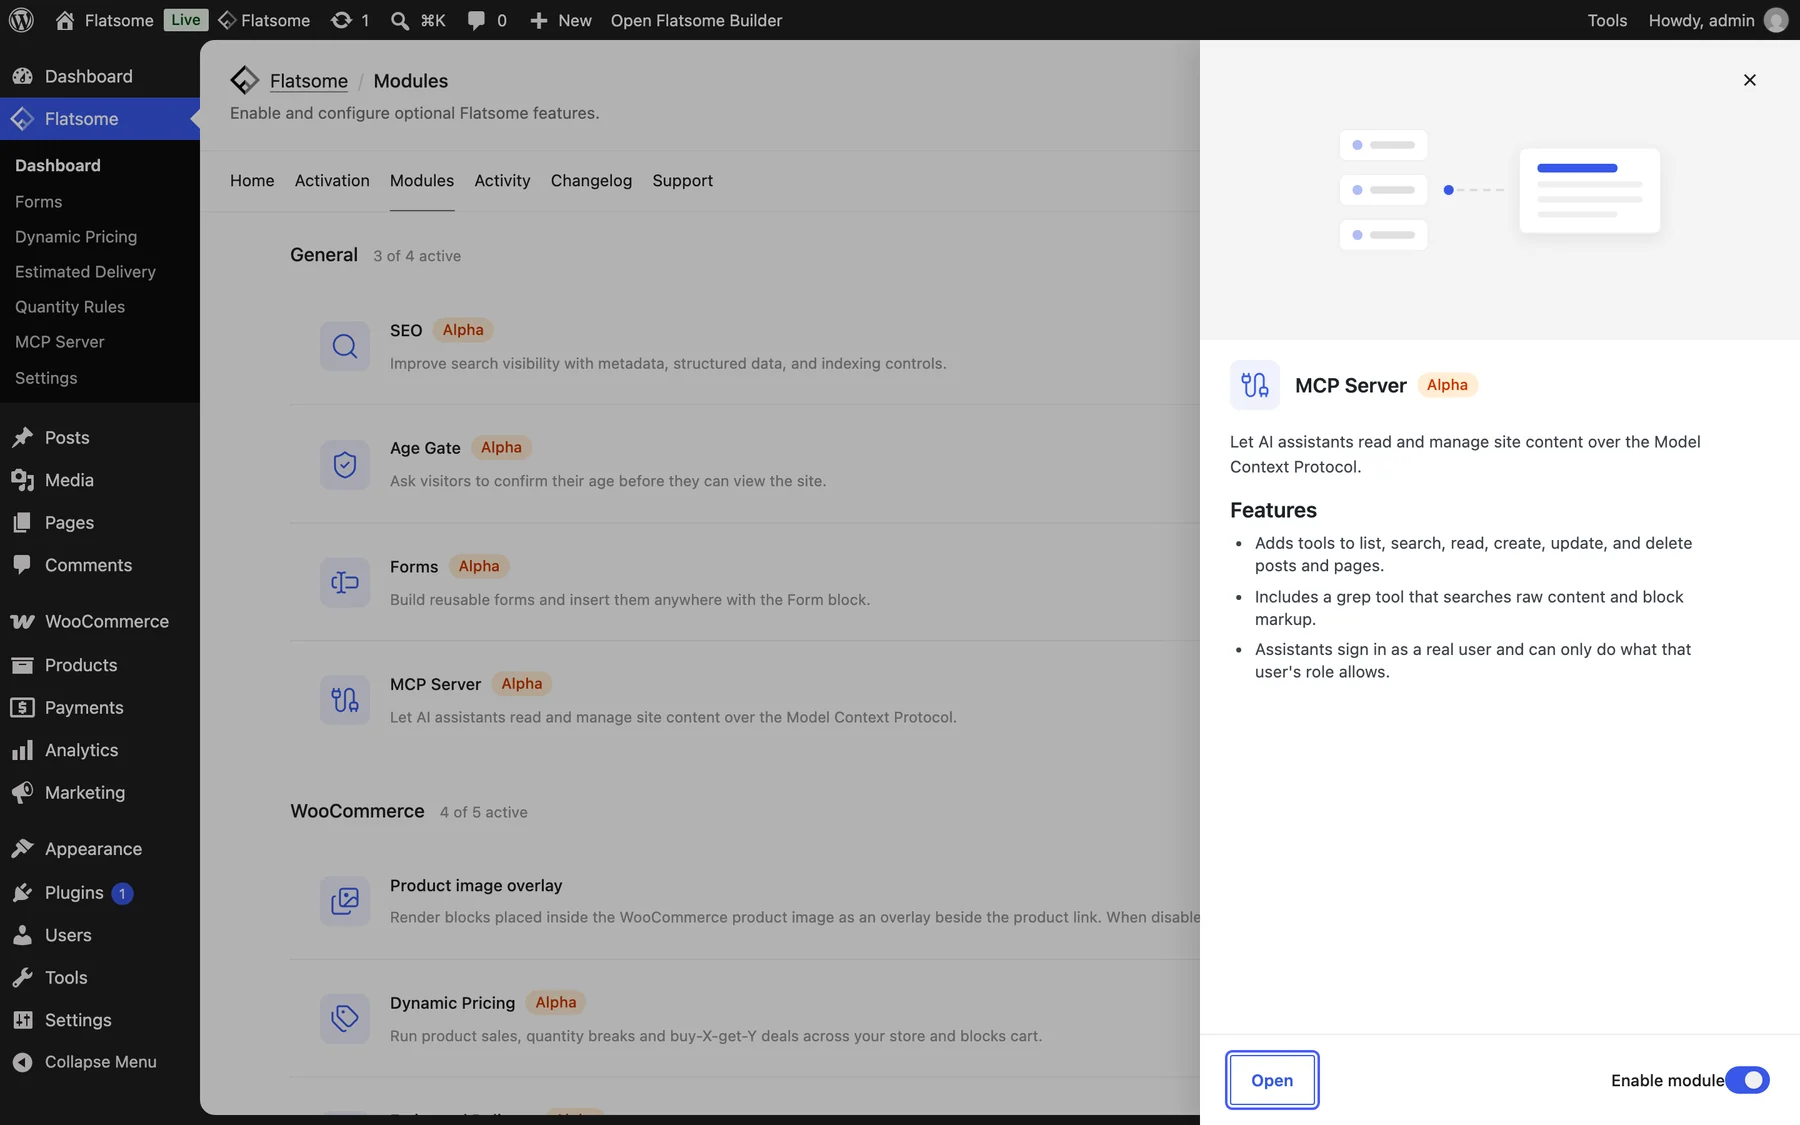Open the SEO module magnifier icon
This screenshot has width=1800, height=1125.
click(345, 346)
